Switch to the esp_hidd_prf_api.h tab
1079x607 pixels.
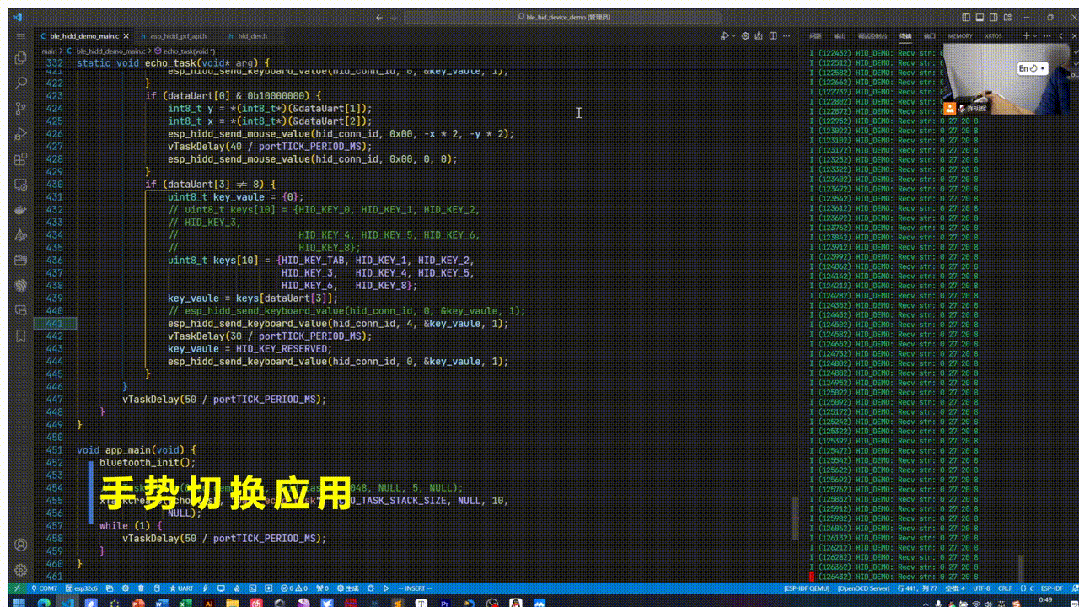(x=177, y=36)
